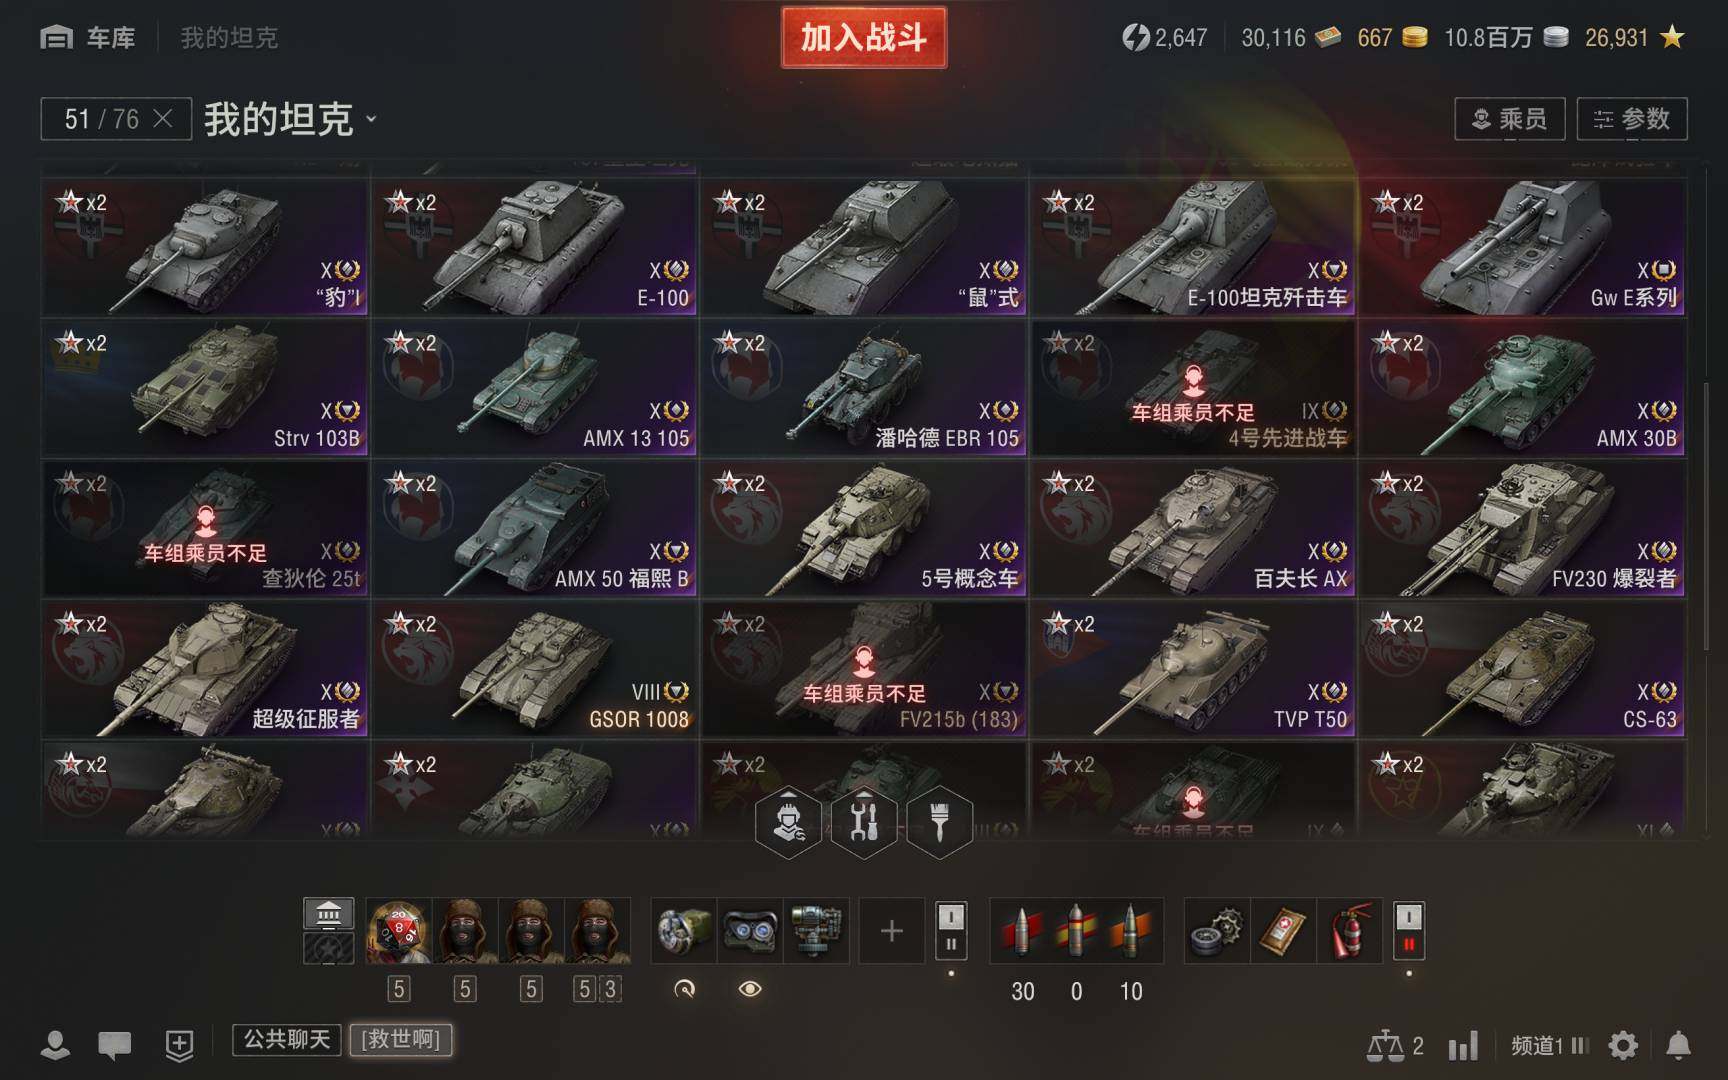
Task: Switch to the 公共聊天 chat tab
Action: click(x=287, y=1039)
